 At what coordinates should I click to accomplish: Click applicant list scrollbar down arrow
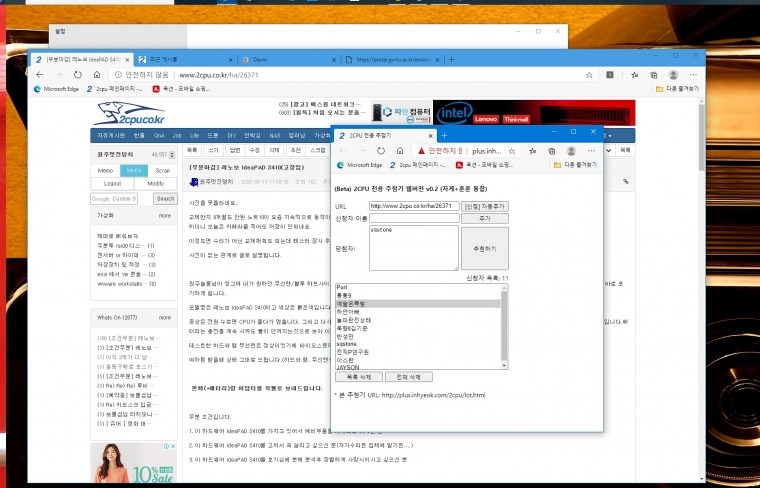(x=504, y=365)
